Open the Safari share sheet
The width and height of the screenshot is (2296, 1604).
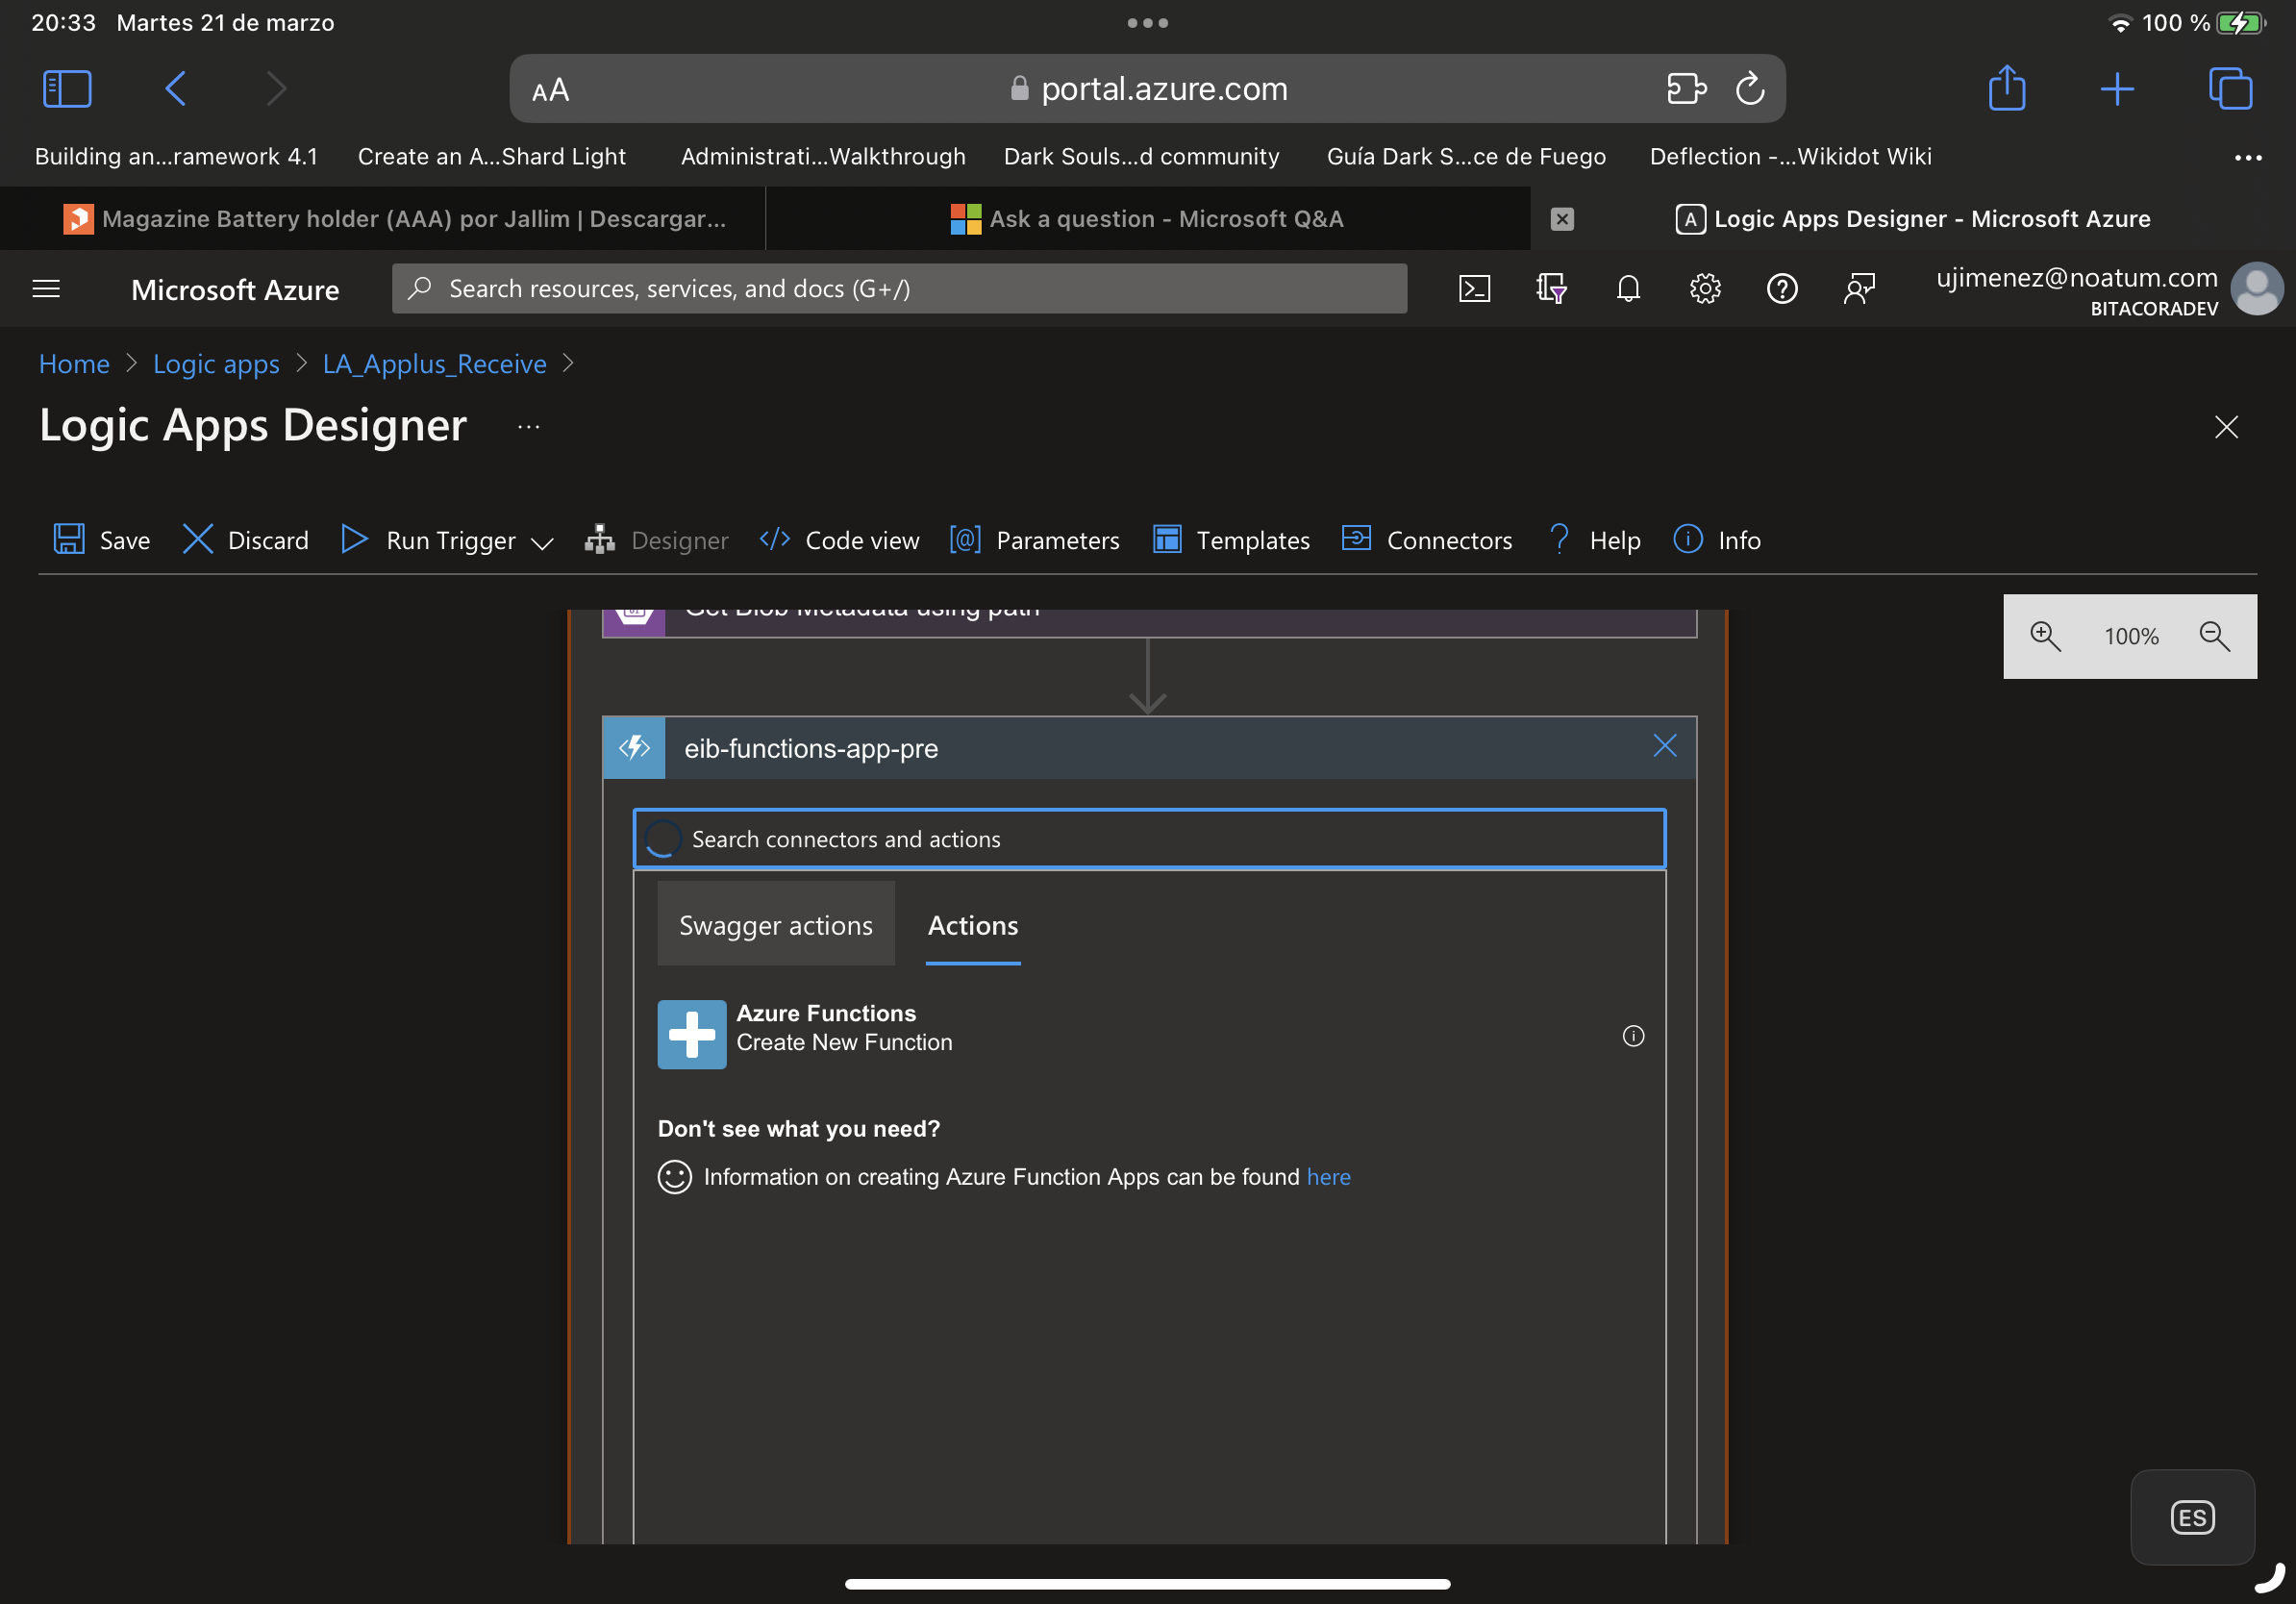coord(2006,88)
